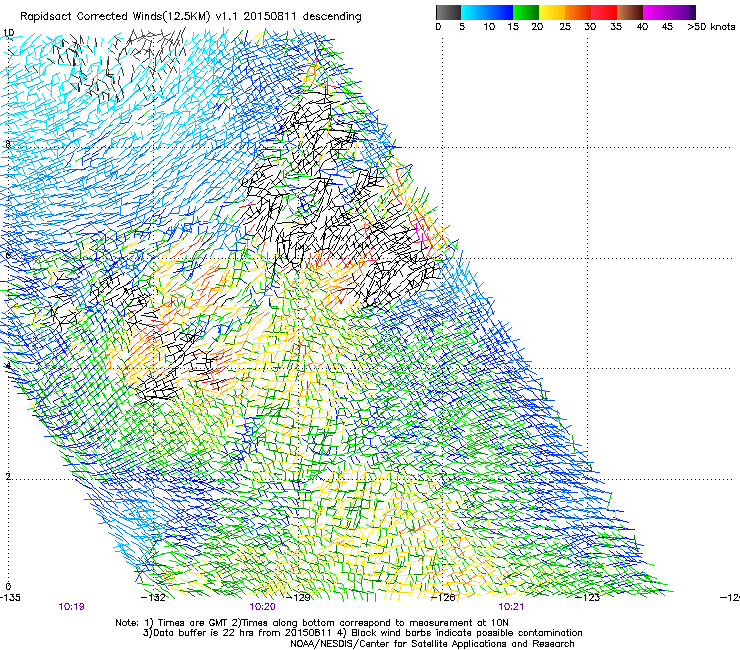Click the '25' legend scale label
The height and width of the screenshot is (650, 740).
[565, 27]
